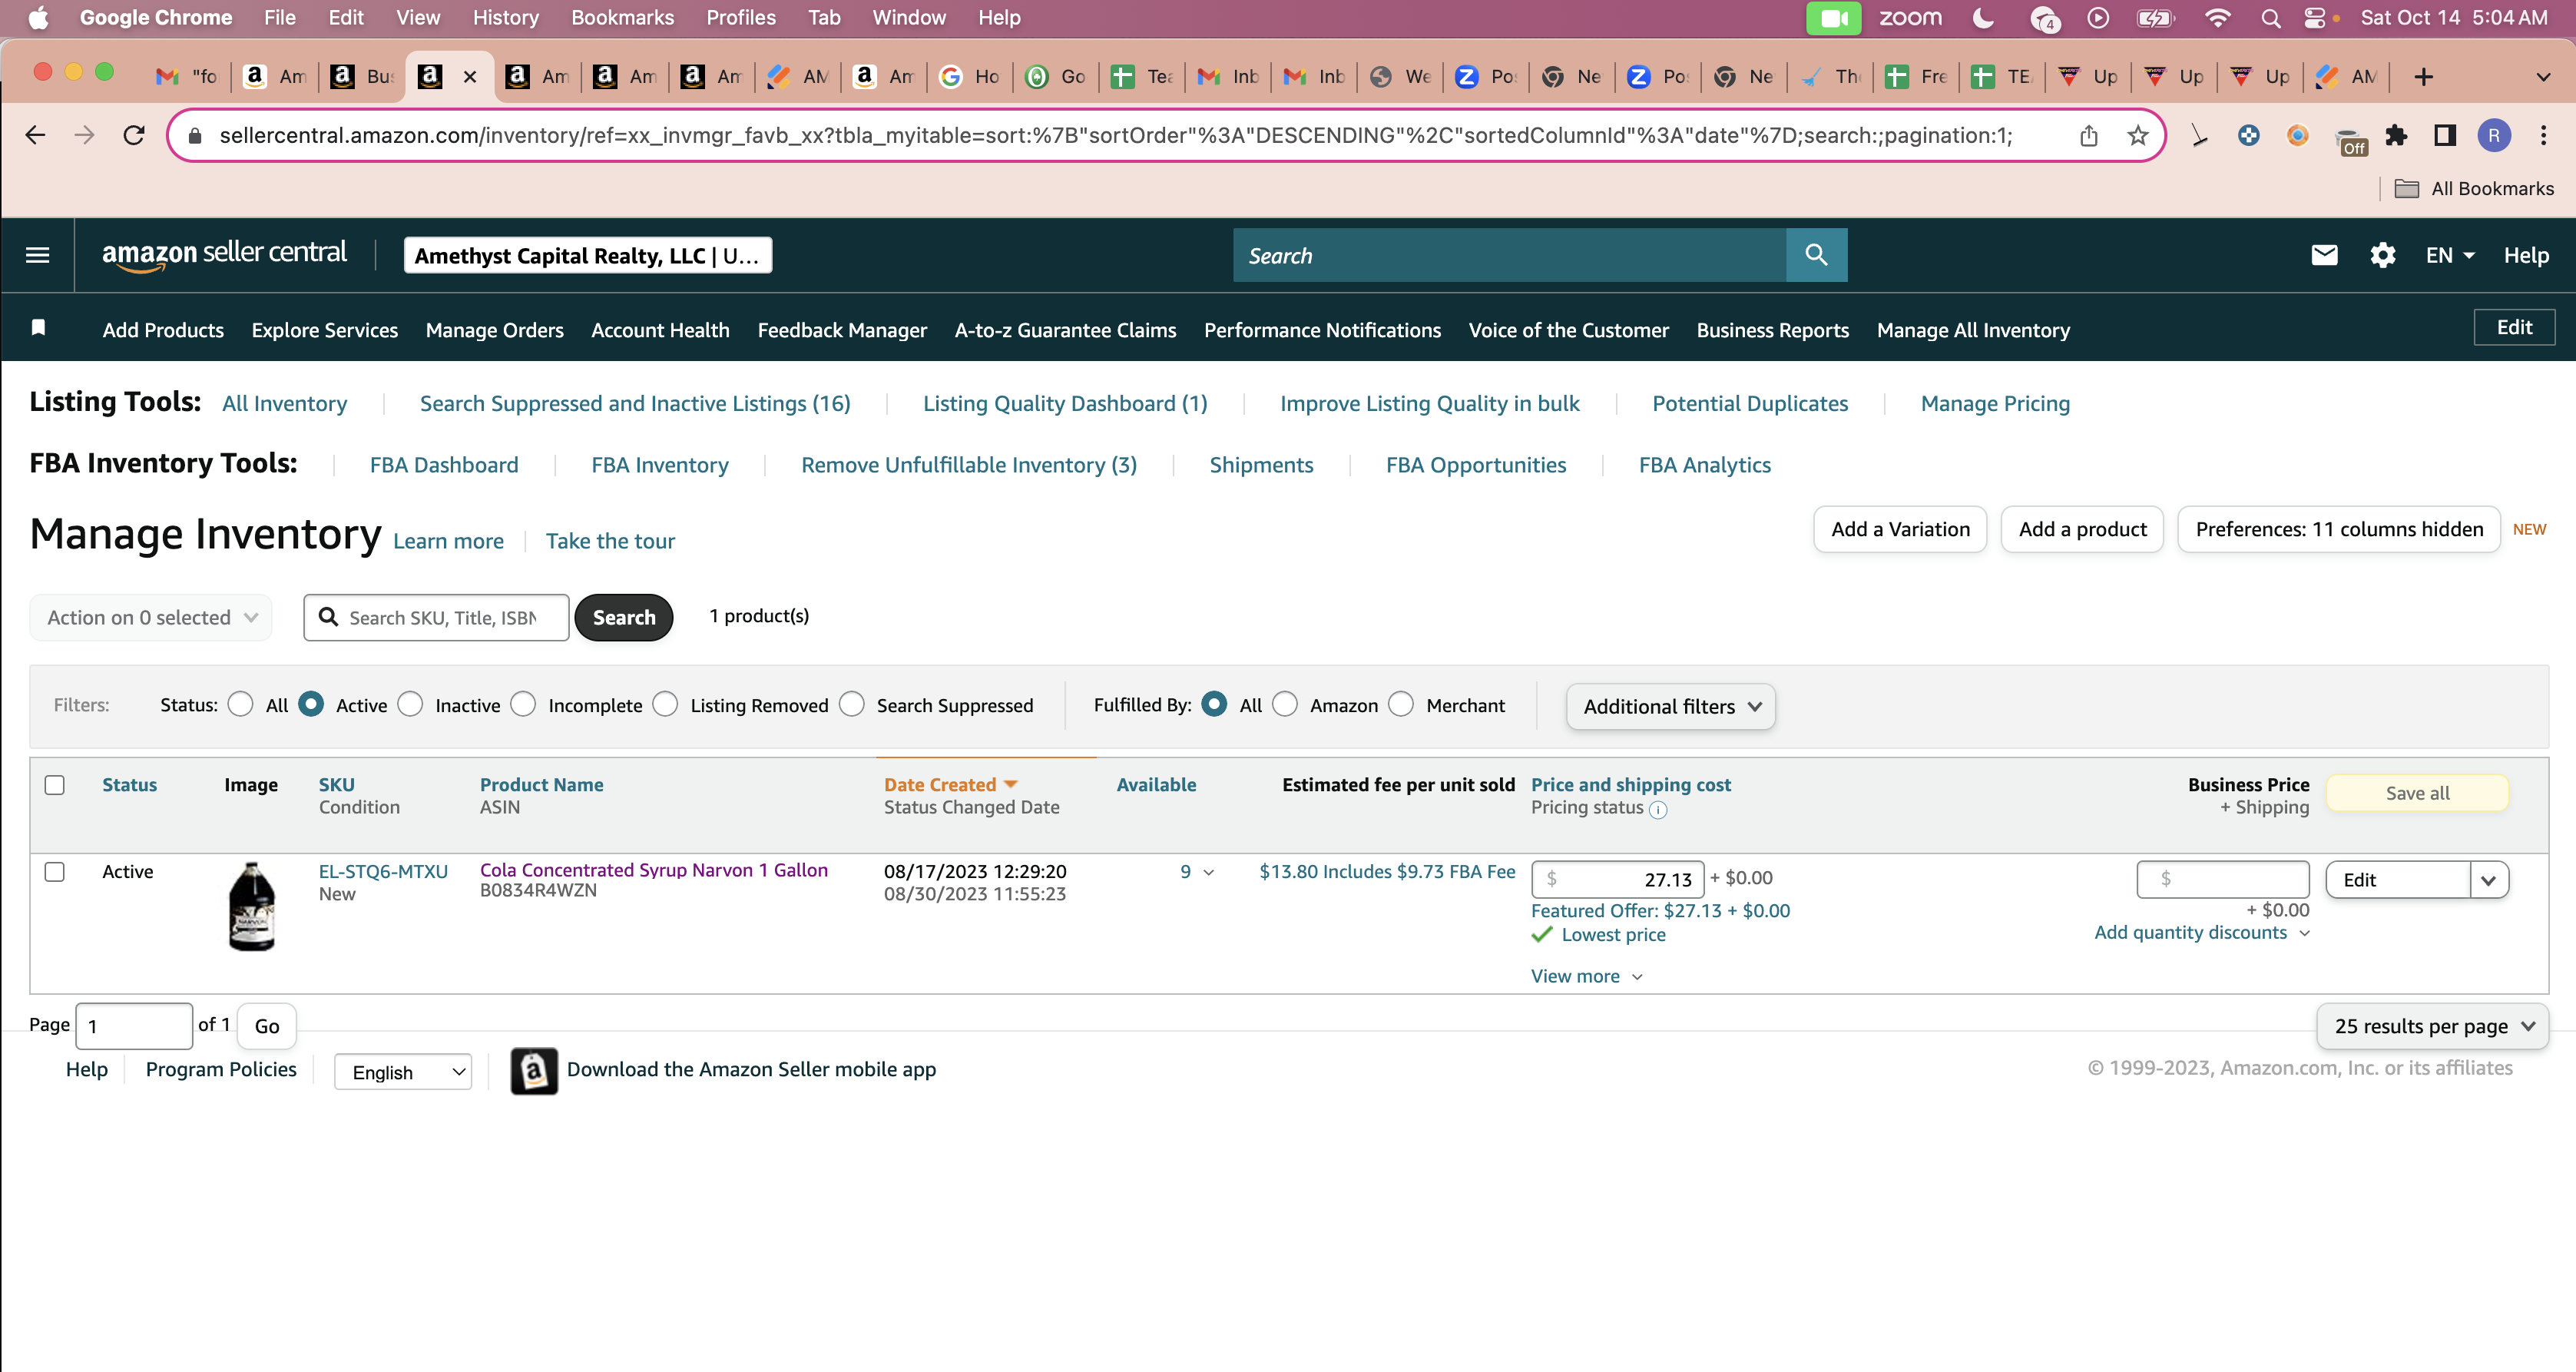Click the share icon in address bar
The width and height of the screenshot is (2576, 1372).
tap(2088, 135)
